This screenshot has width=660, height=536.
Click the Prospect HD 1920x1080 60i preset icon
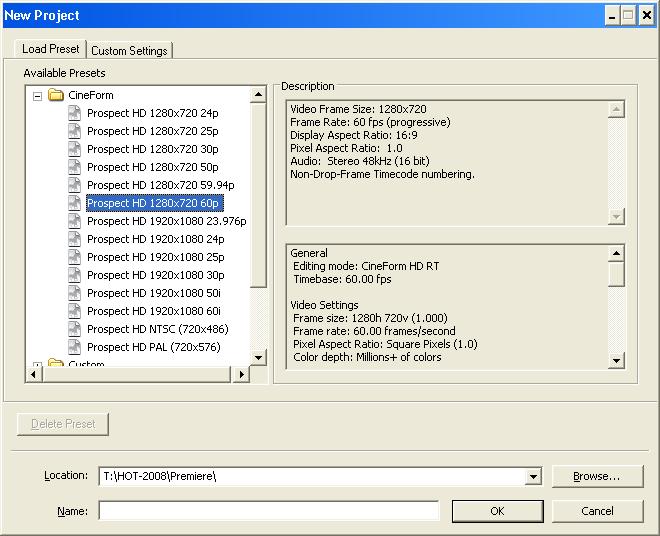pyautogui.click(x=75, y=311)
